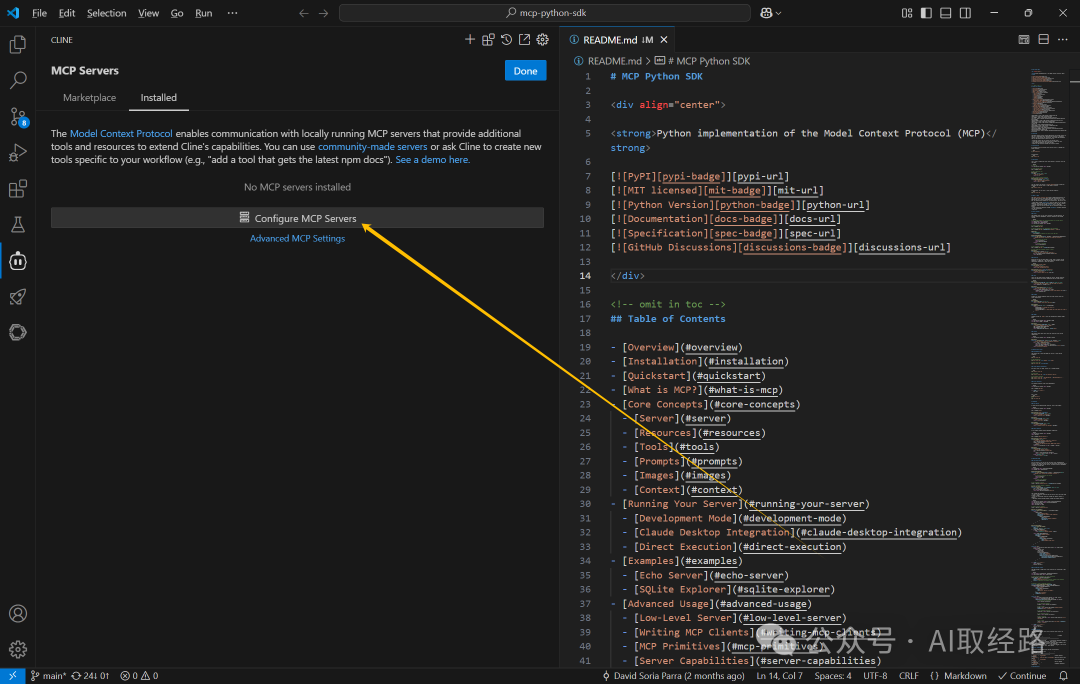The height and width of the screenshot is (684, 1080).
Task: Toggle bottom panel layout icon
Action: tap(946, 13)
